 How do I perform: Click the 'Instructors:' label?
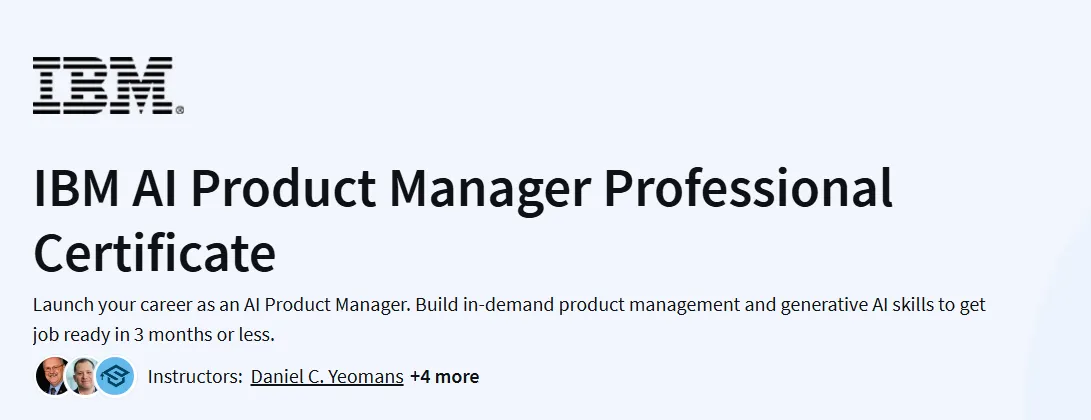pos(195,377)
